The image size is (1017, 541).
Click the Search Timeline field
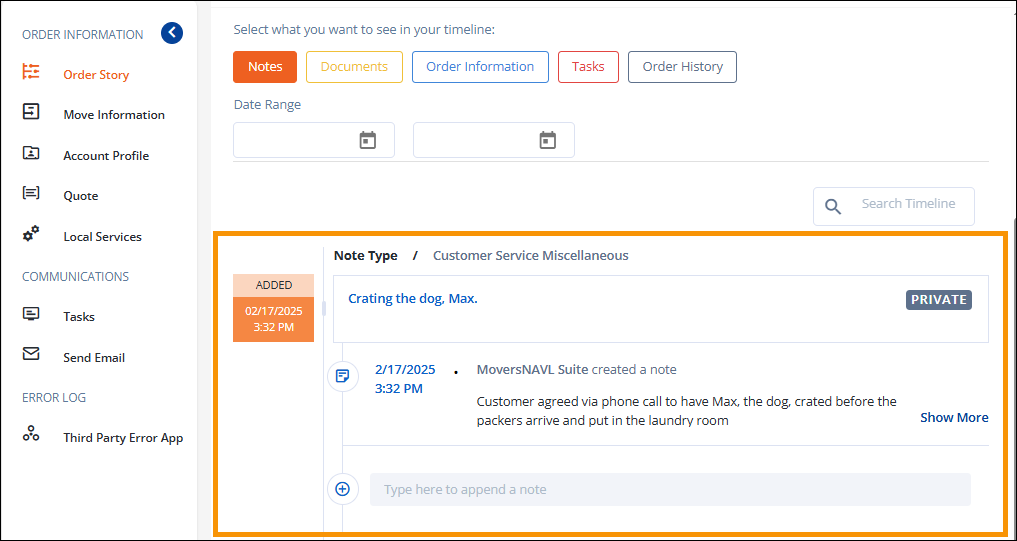(908, 204)
